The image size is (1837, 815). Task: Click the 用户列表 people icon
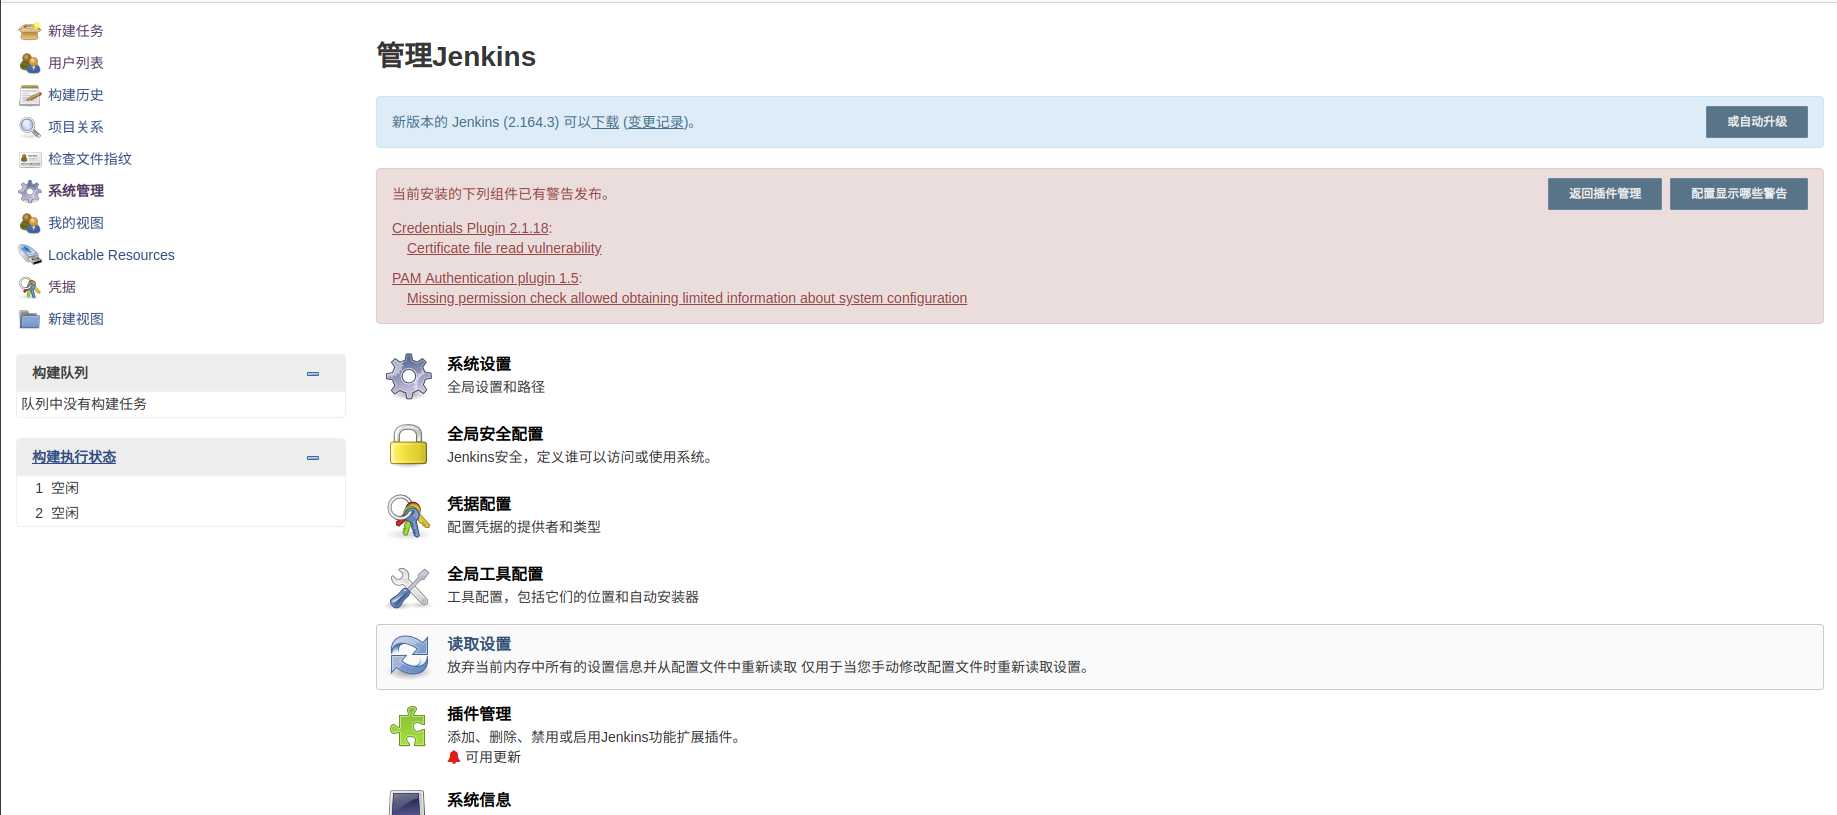pyautogui.click(x=30, y=63)
